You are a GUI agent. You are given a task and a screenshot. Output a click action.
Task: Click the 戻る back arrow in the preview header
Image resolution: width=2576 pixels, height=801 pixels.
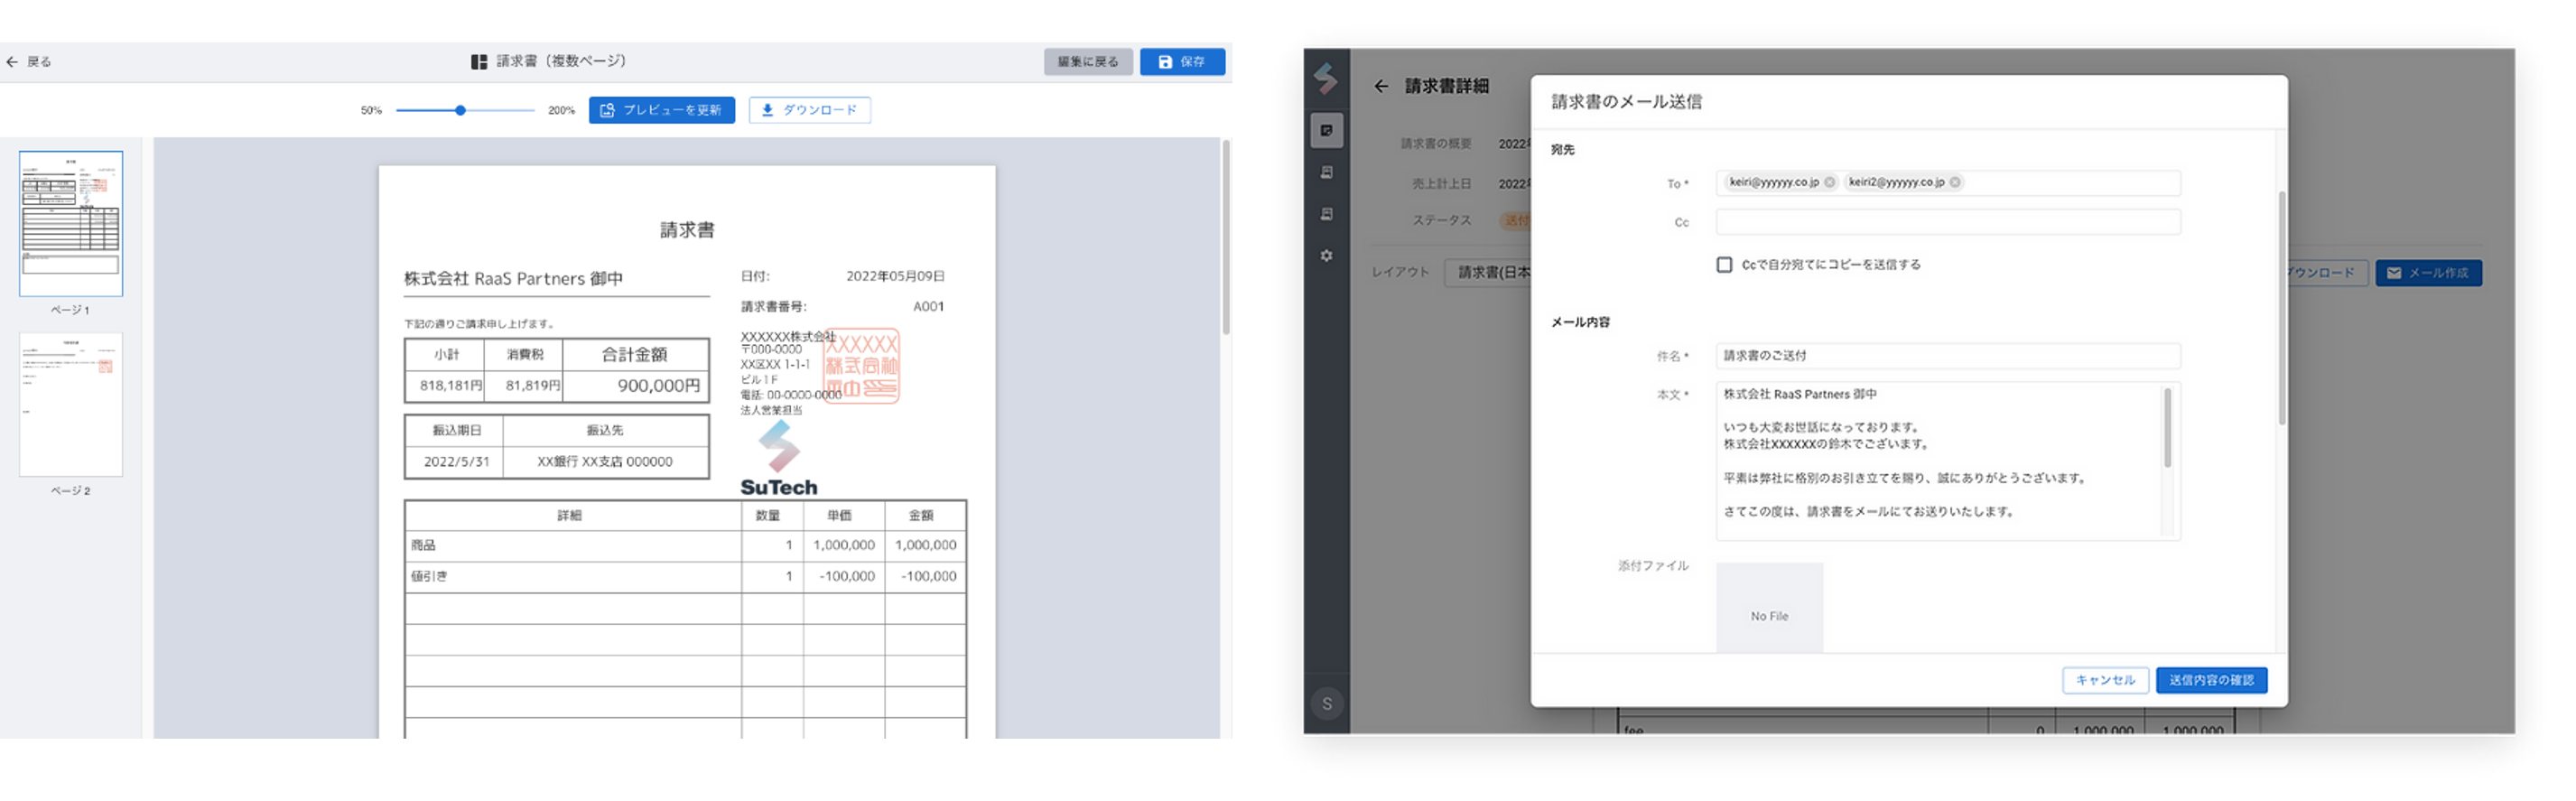(12, 62)
